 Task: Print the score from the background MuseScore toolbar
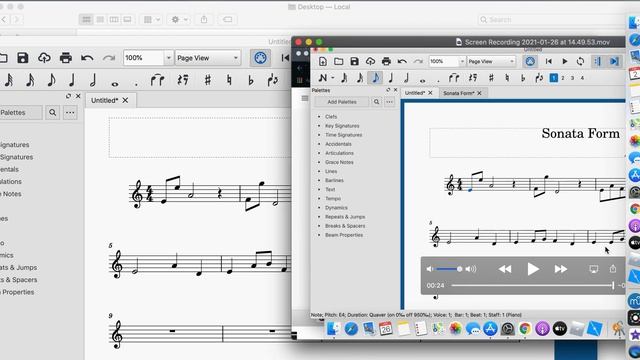click(66, 58)
